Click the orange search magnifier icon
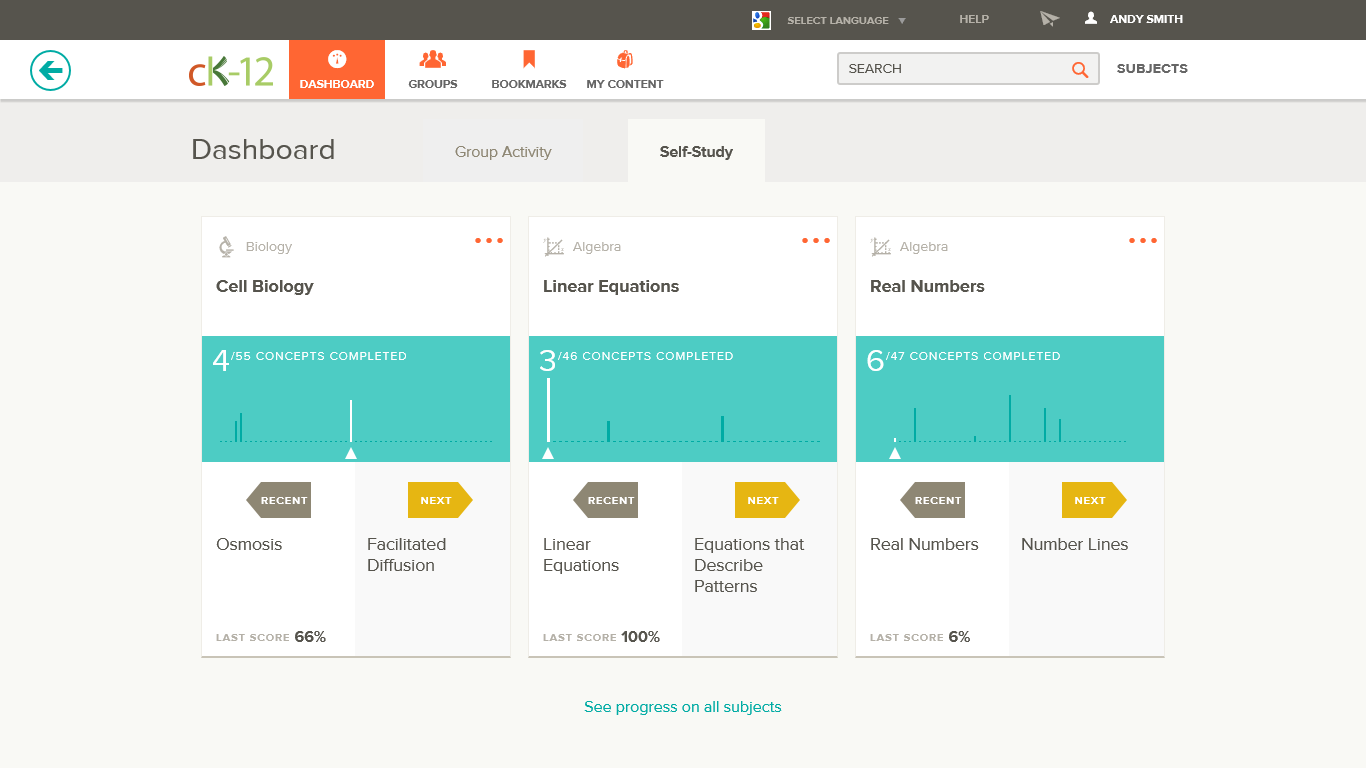 1079,69
